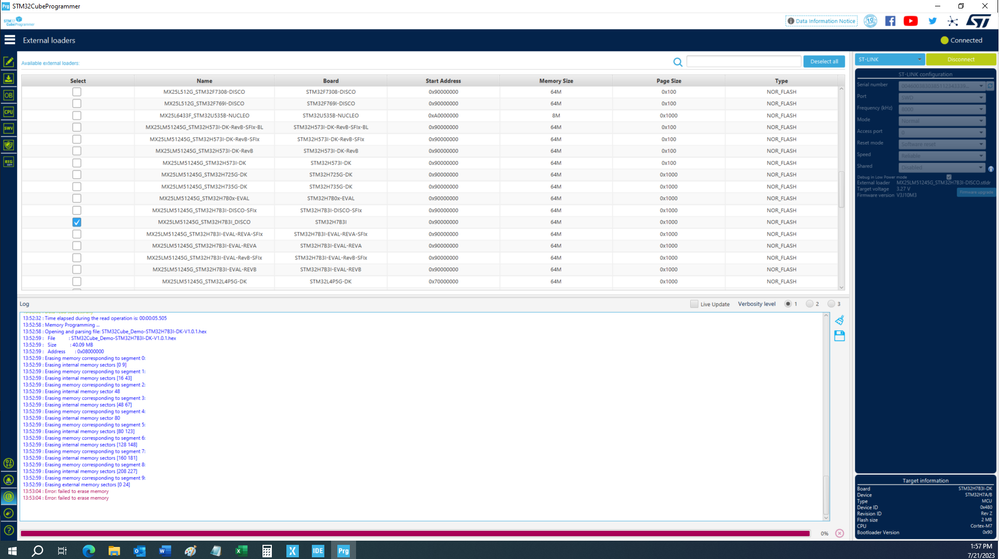999x559 pixels.
Task: Sort by Start Address column header
Action: click(x=443, y=81)
